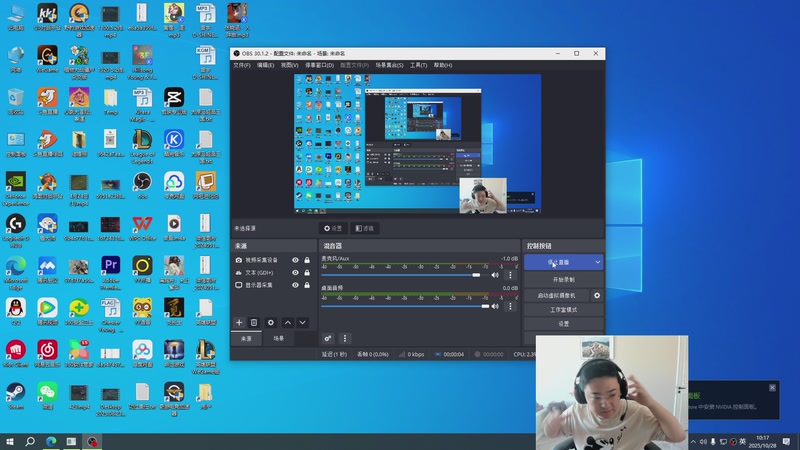Expand the 停止直播 button dropdown arrow
This screenshot has height=450, width=800.
(597, 262)
